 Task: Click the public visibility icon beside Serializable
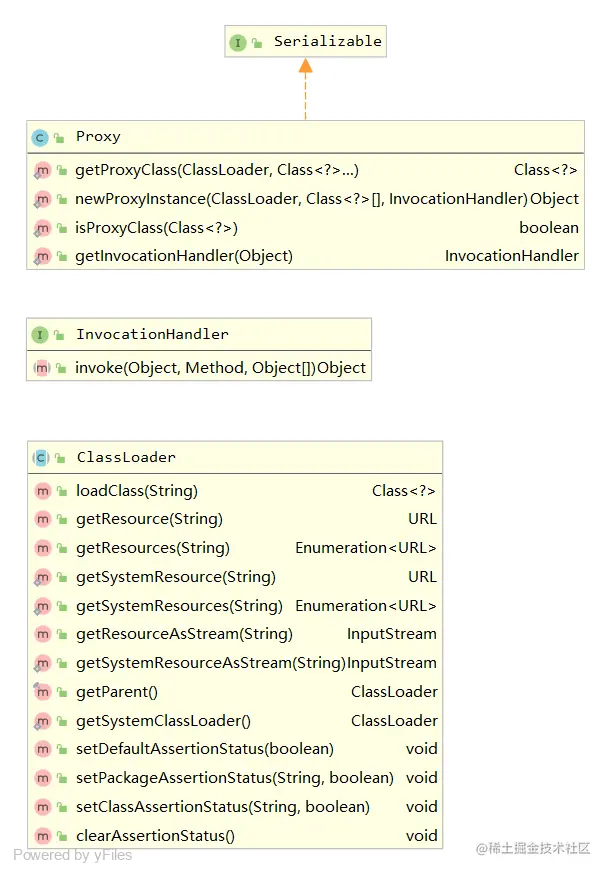[x=257, y=43]
